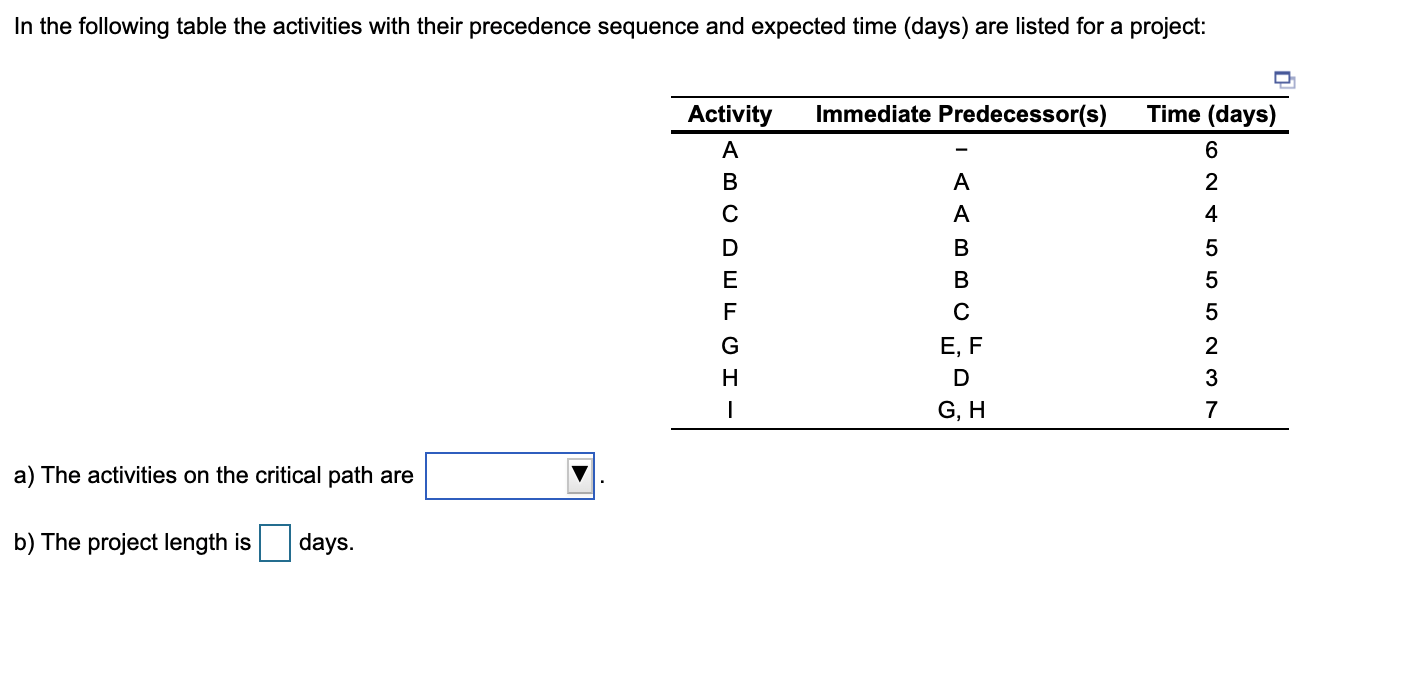1428x676 pixels.
Task: Select the 'a) The activities on the critical path are' label
Action: click(x=214, y=476)
